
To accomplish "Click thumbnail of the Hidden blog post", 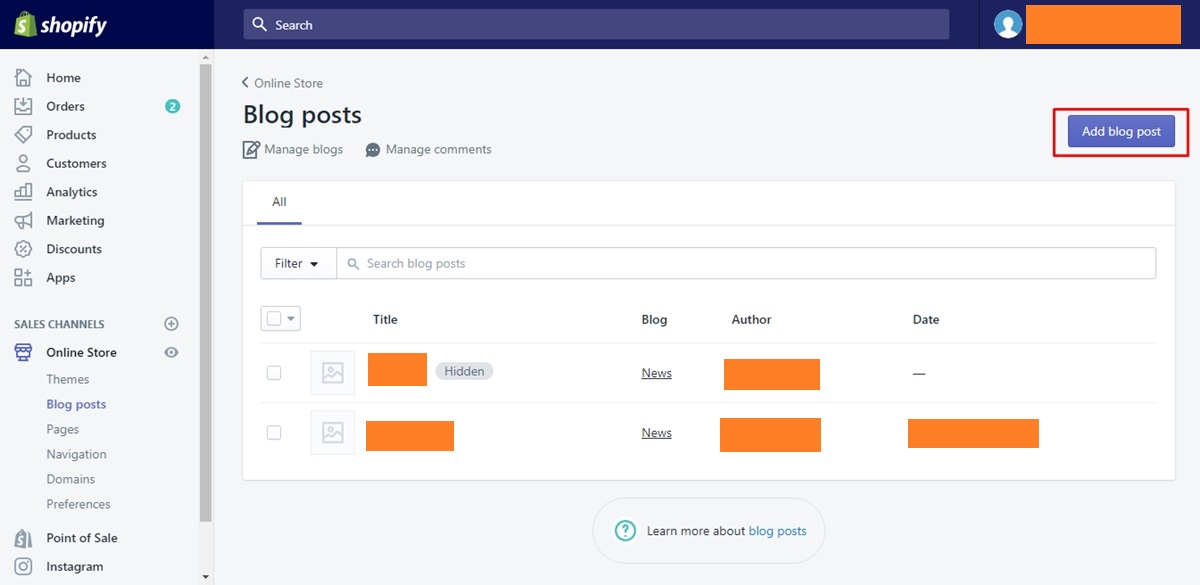I will click(333, 373).
